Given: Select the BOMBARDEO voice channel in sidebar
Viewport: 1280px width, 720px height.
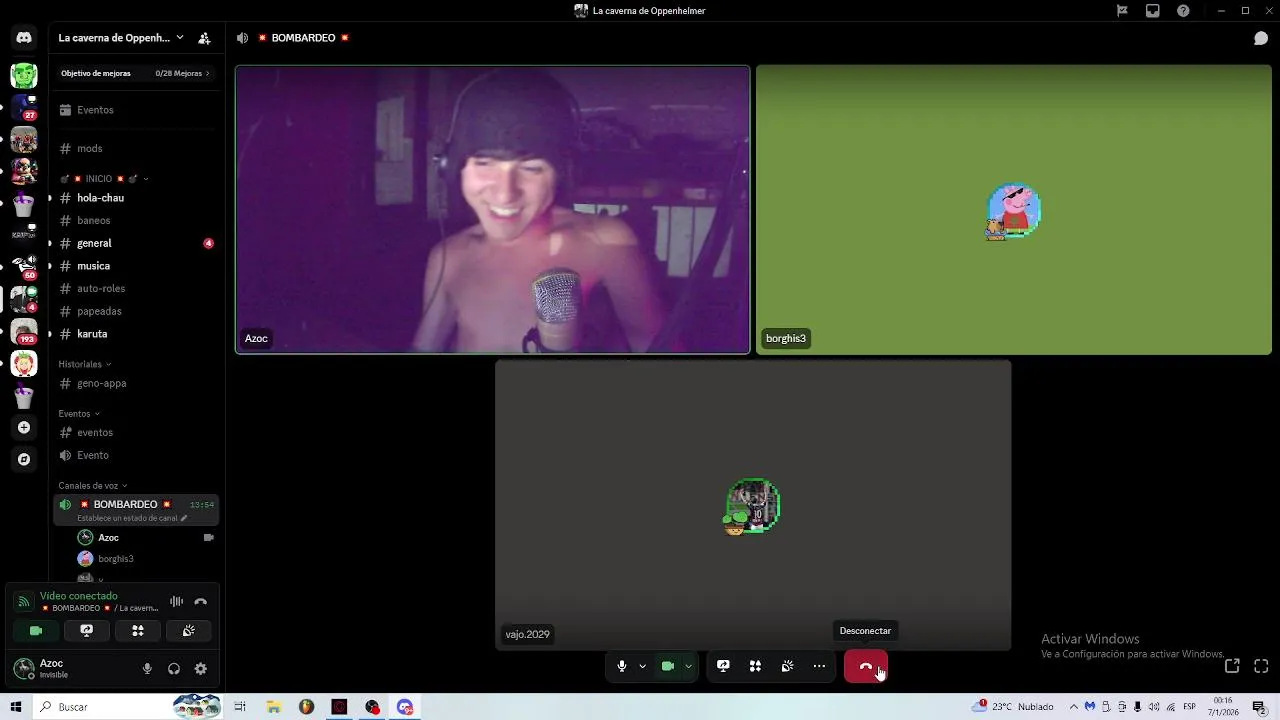Looking at the screenshot, I should point(136,510).
